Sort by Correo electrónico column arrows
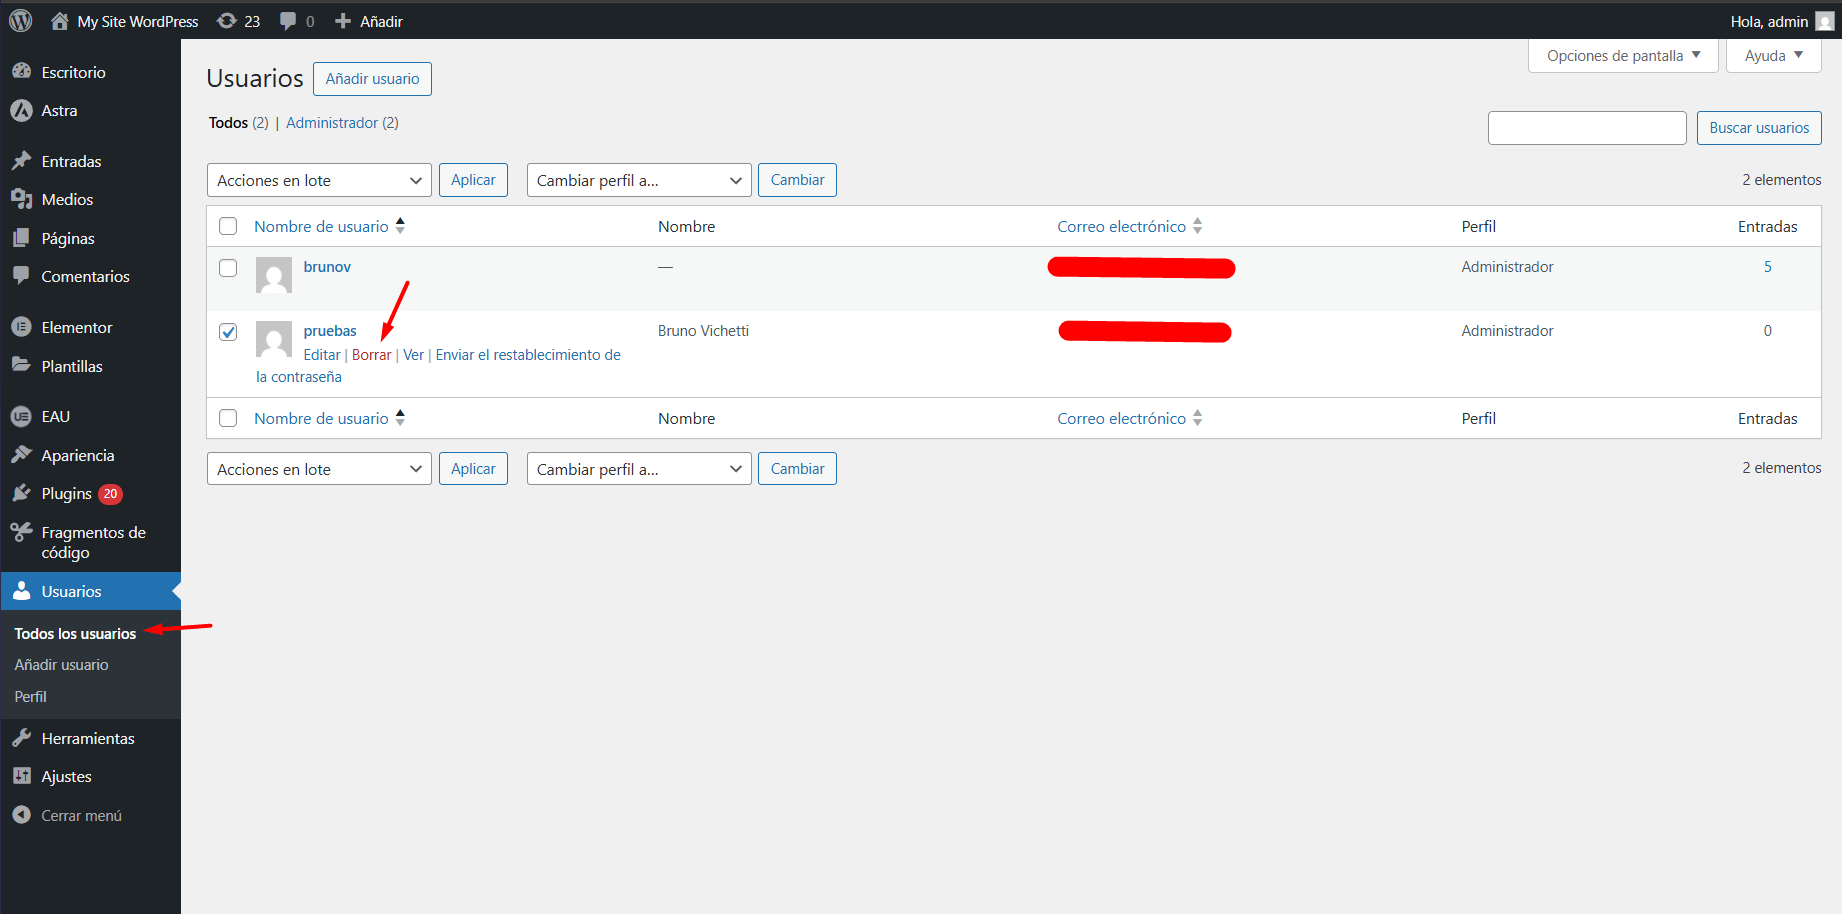 [1197, 226]
